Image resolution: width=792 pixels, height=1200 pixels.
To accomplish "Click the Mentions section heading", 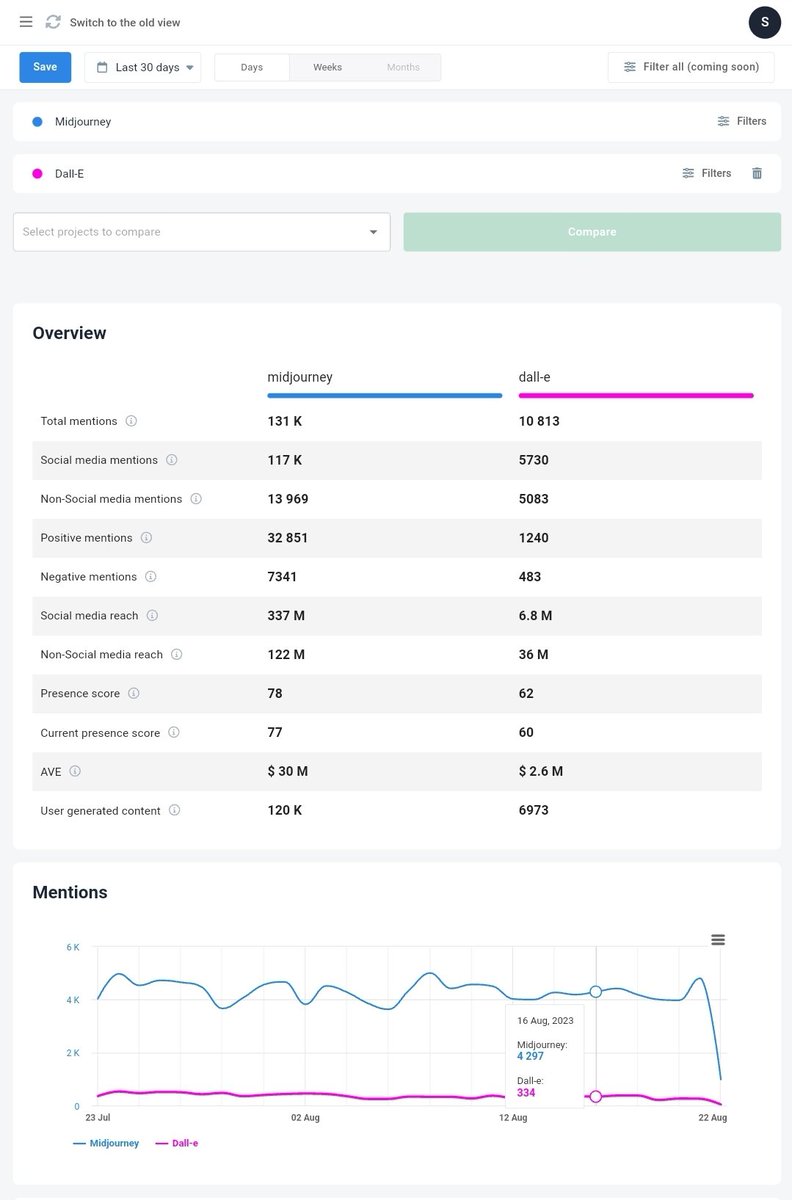I will (70, 892).
